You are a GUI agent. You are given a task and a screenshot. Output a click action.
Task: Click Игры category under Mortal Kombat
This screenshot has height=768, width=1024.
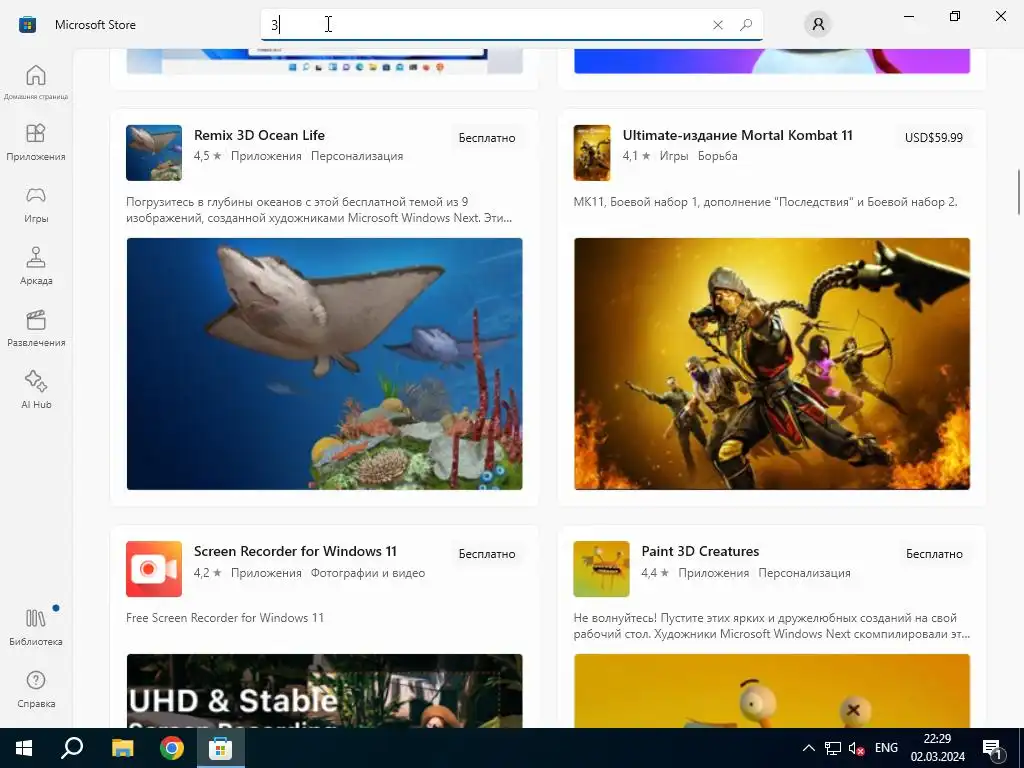click(x=674, y=156)
